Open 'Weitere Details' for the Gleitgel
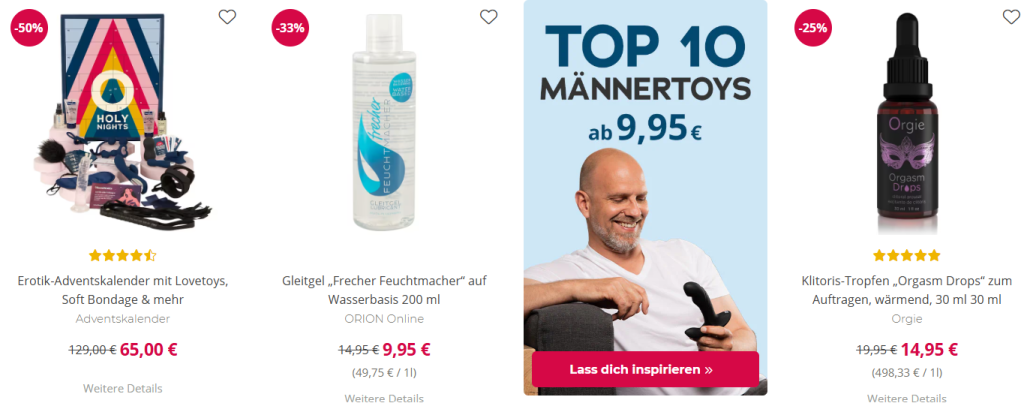This screenshot has height=403, width=1024. tap(384, 398)
